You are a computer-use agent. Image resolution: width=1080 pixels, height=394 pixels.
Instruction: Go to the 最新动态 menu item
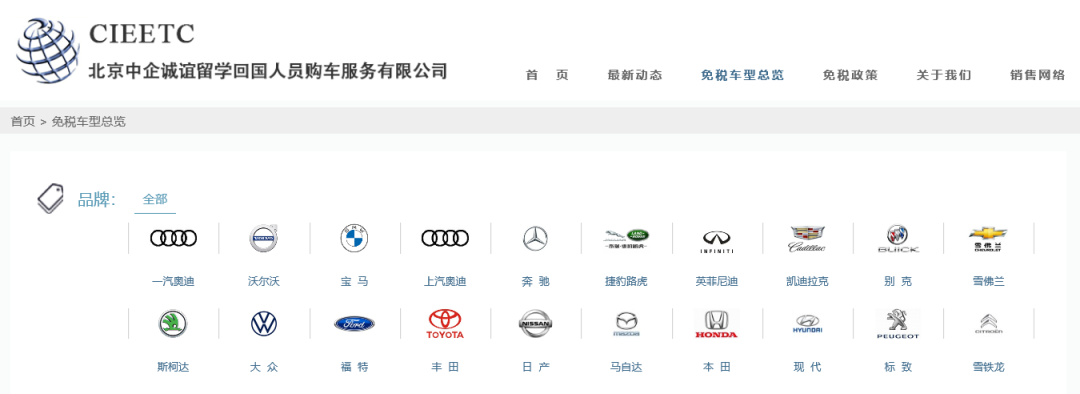(x=635, y=75)
